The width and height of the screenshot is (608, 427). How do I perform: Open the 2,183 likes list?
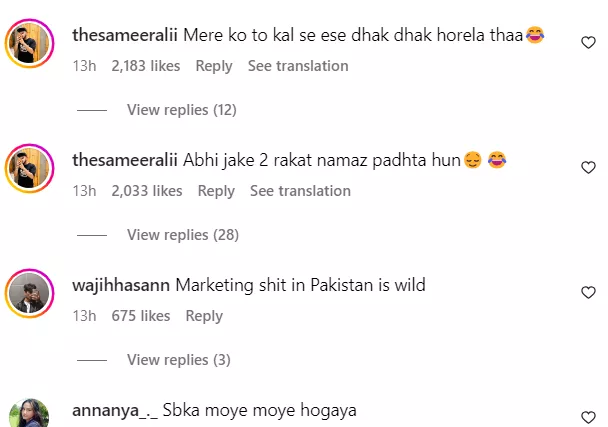pos(146,66)
